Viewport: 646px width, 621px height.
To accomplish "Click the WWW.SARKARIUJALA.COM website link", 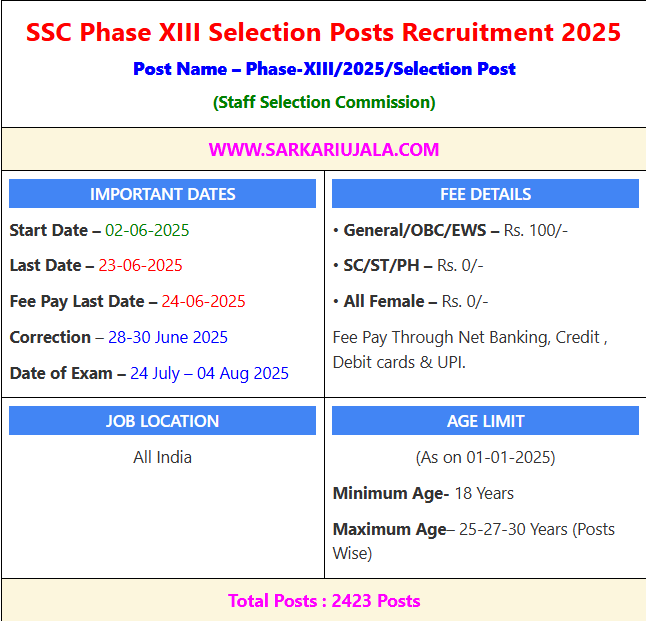I will pos(323,150).
